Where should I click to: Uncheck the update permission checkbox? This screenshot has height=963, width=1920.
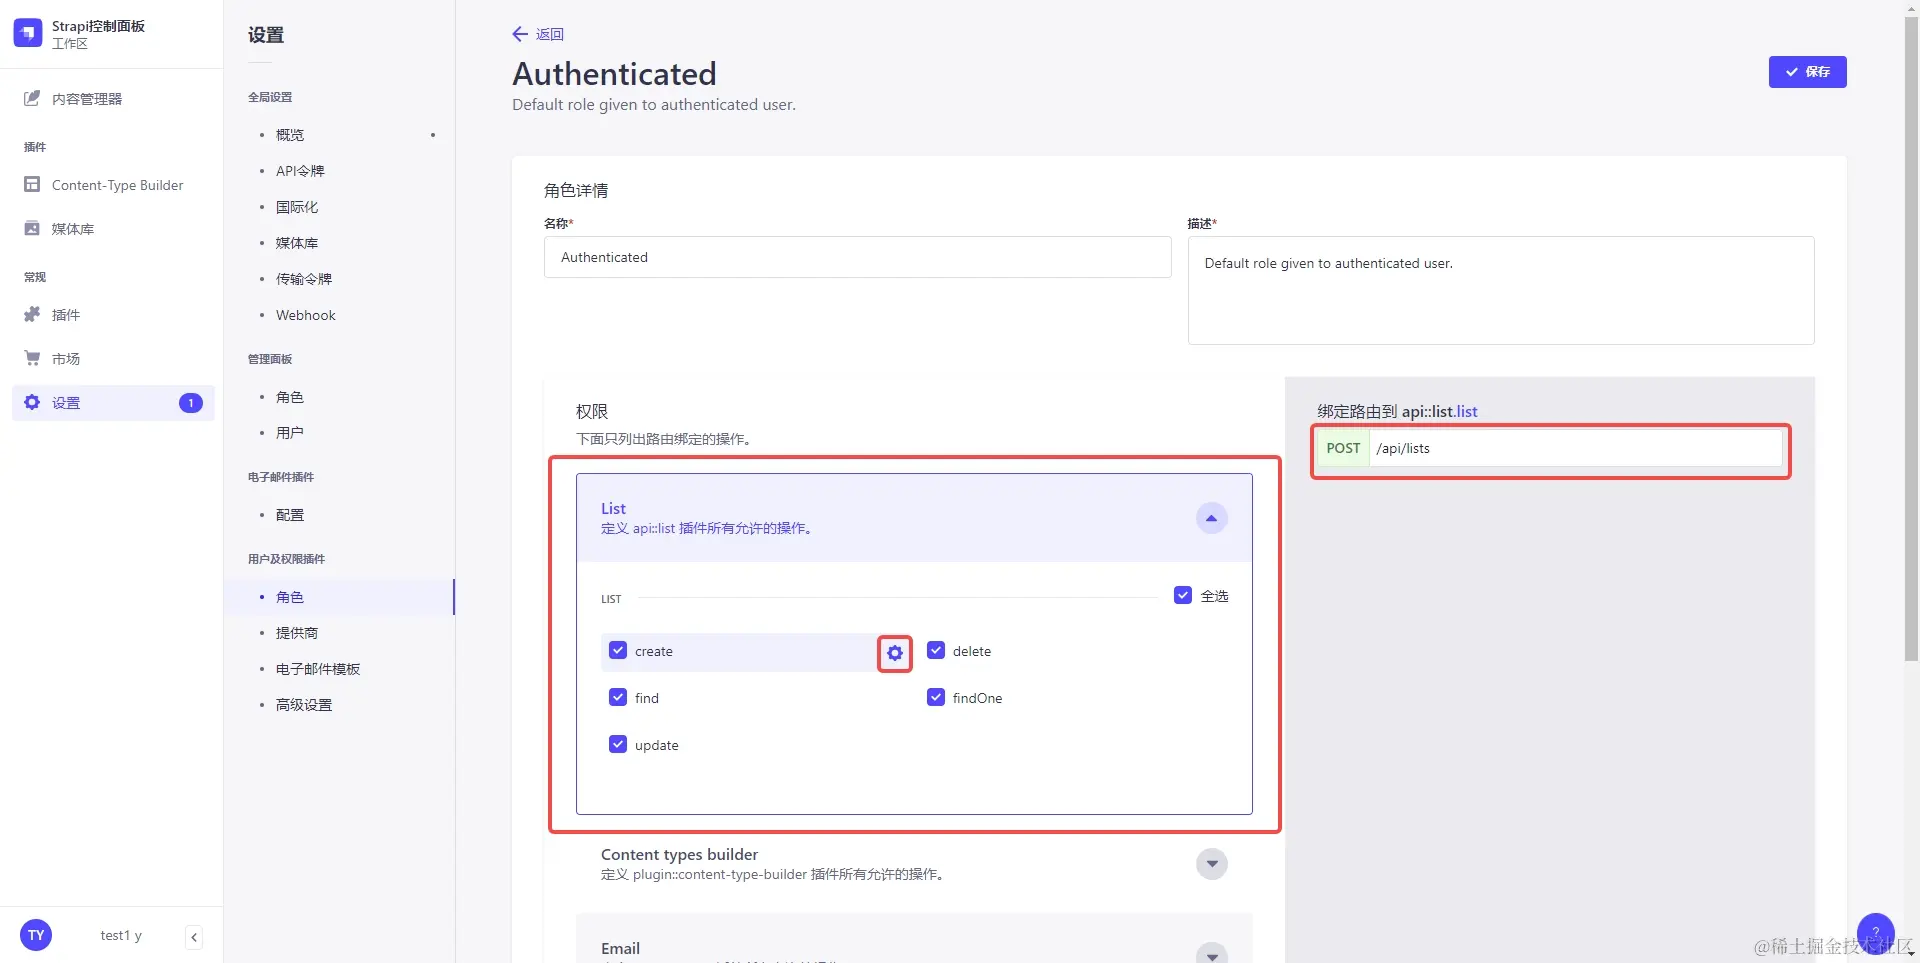(618, 744)
